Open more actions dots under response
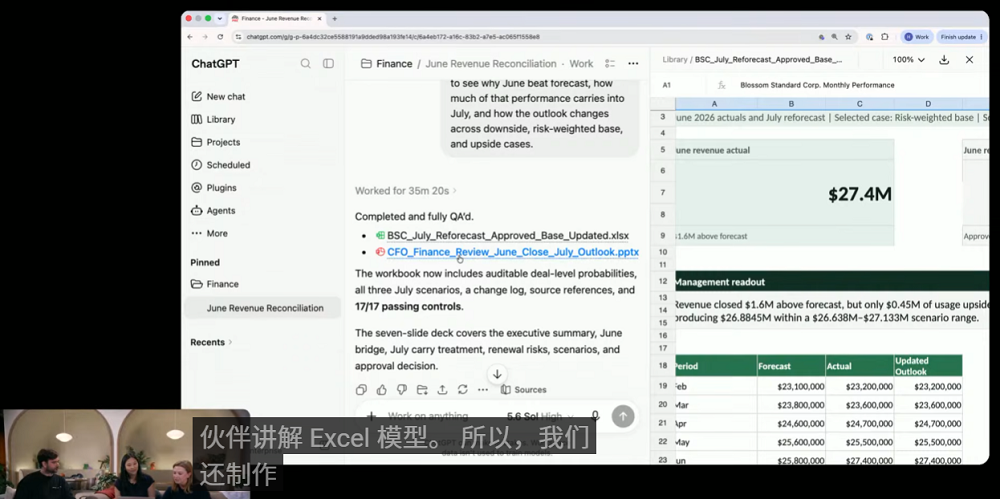The height and width of the screenshot is (499, 1000). [483, 390]
